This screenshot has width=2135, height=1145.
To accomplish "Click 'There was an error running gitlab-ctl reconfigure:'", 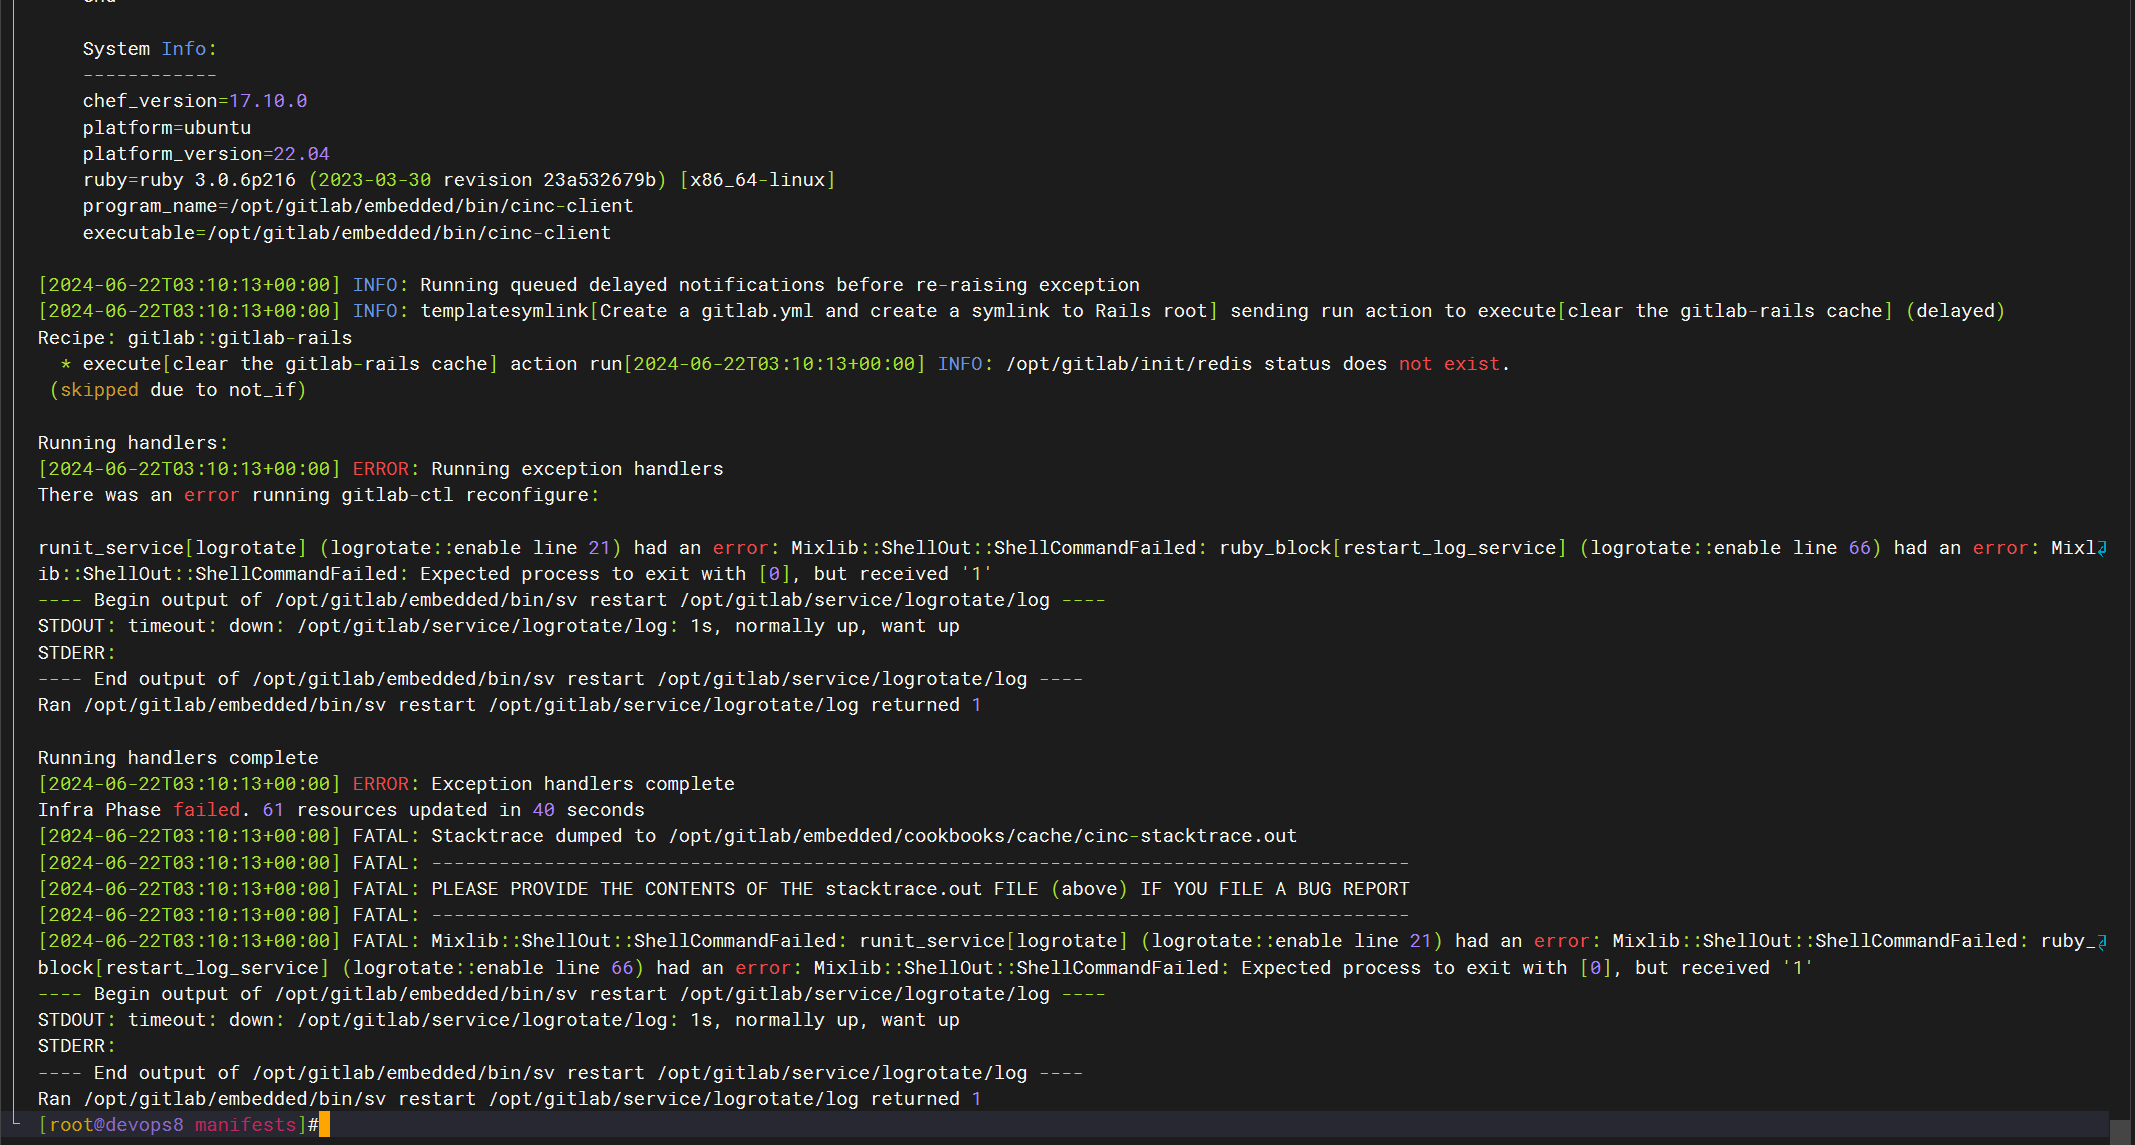I will click(318, 495).
